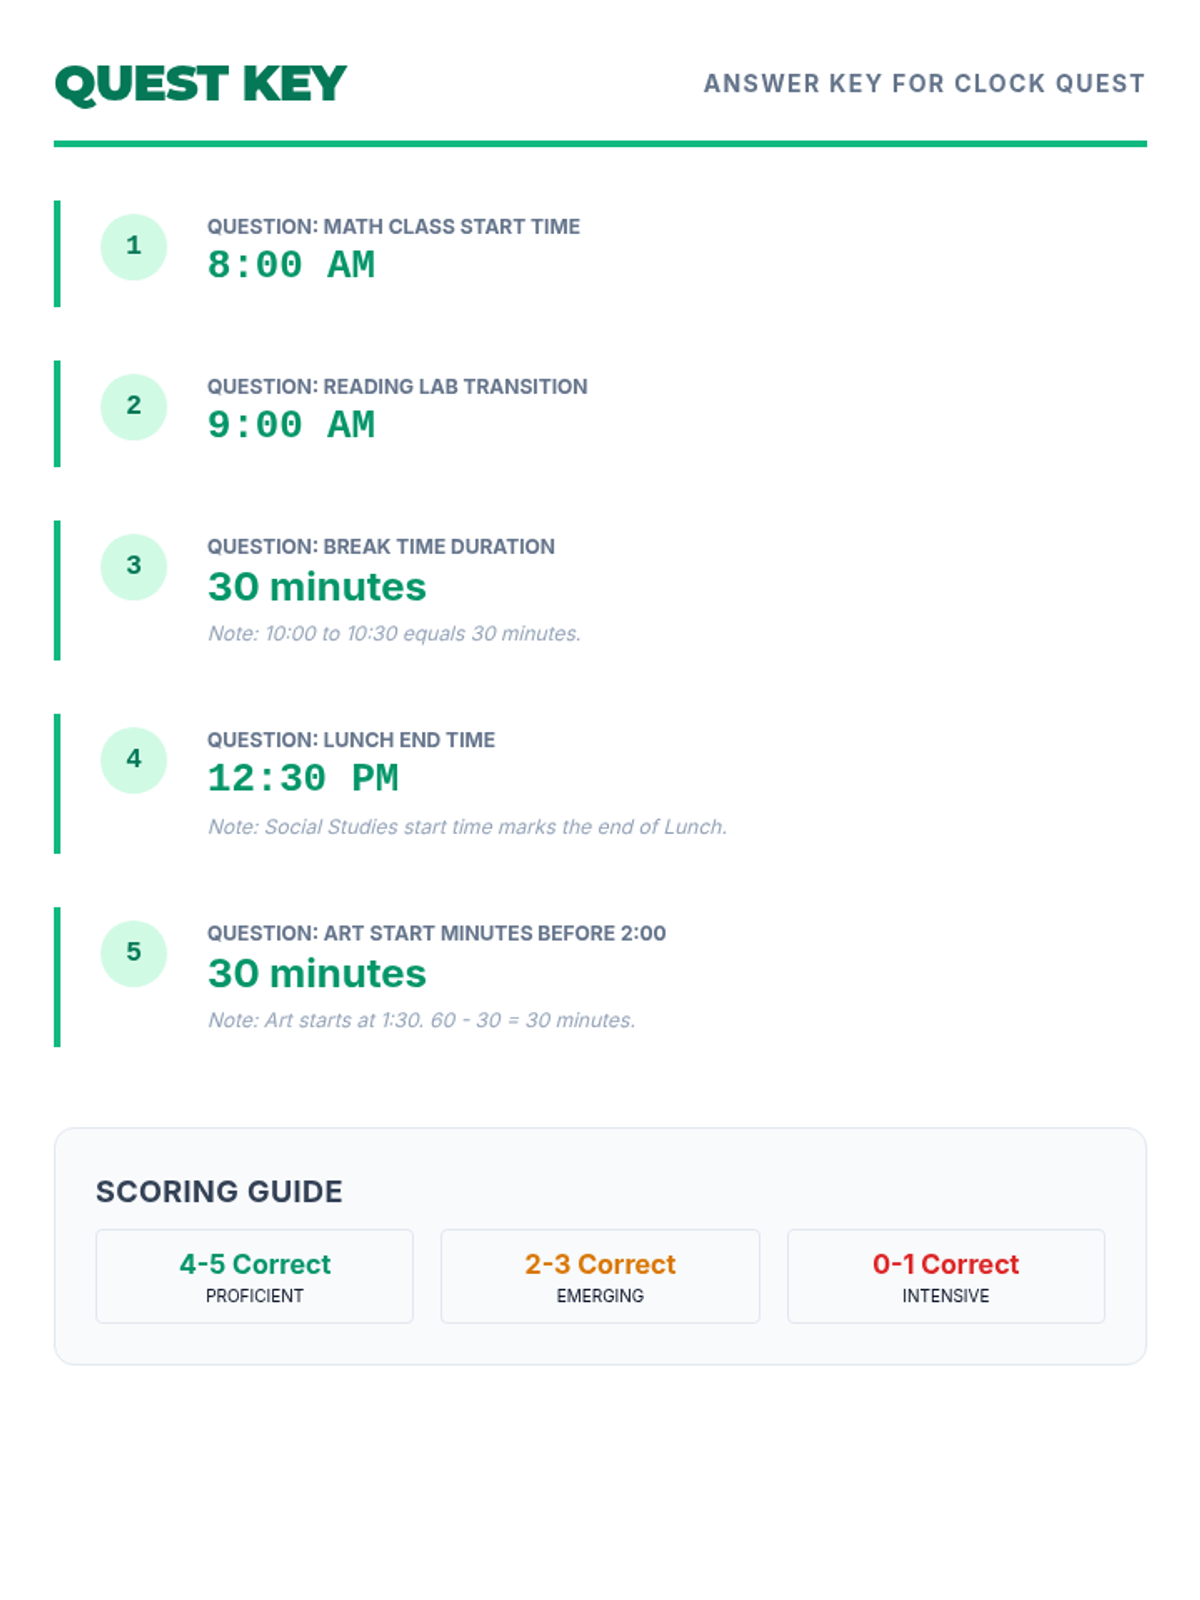The image size is (1200, 1600).
Task: Click the number 4 circle badge
Action: [133, 759]
